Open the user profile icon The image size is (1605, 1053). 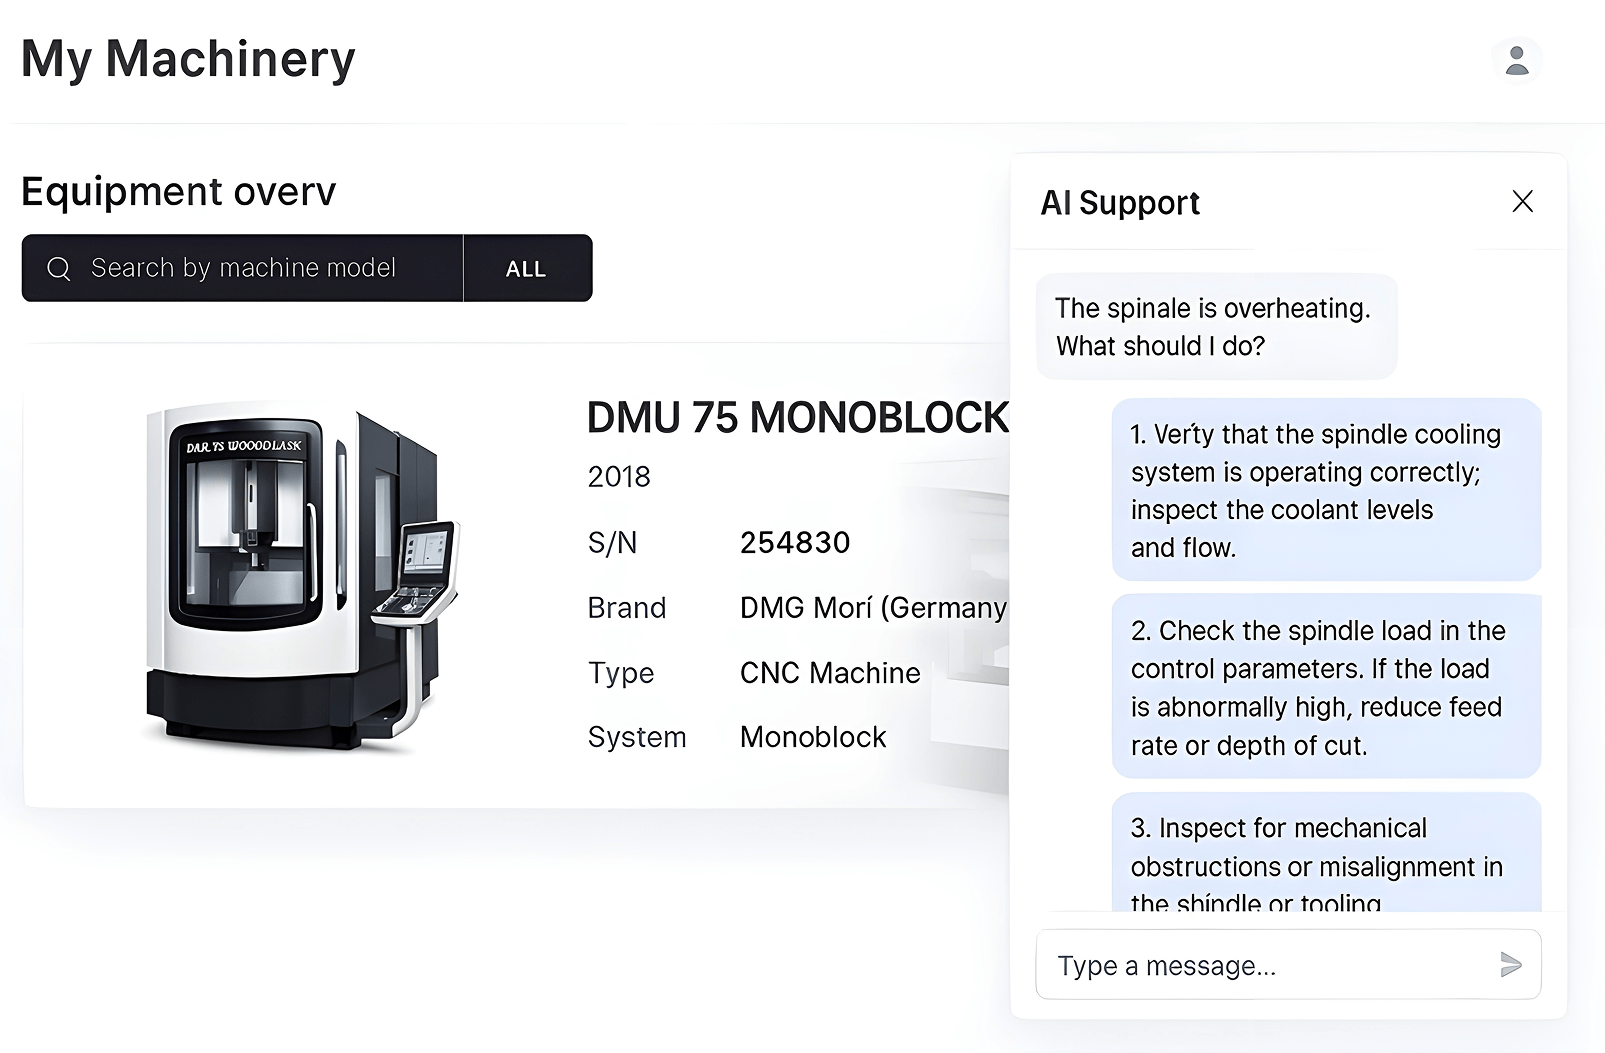point(1517,61)
